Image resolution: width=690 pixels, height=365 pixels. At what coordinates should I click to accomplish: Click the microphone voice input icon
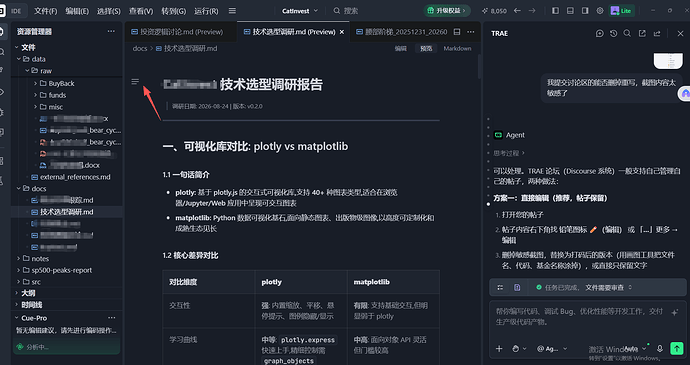tap(660, 349)
